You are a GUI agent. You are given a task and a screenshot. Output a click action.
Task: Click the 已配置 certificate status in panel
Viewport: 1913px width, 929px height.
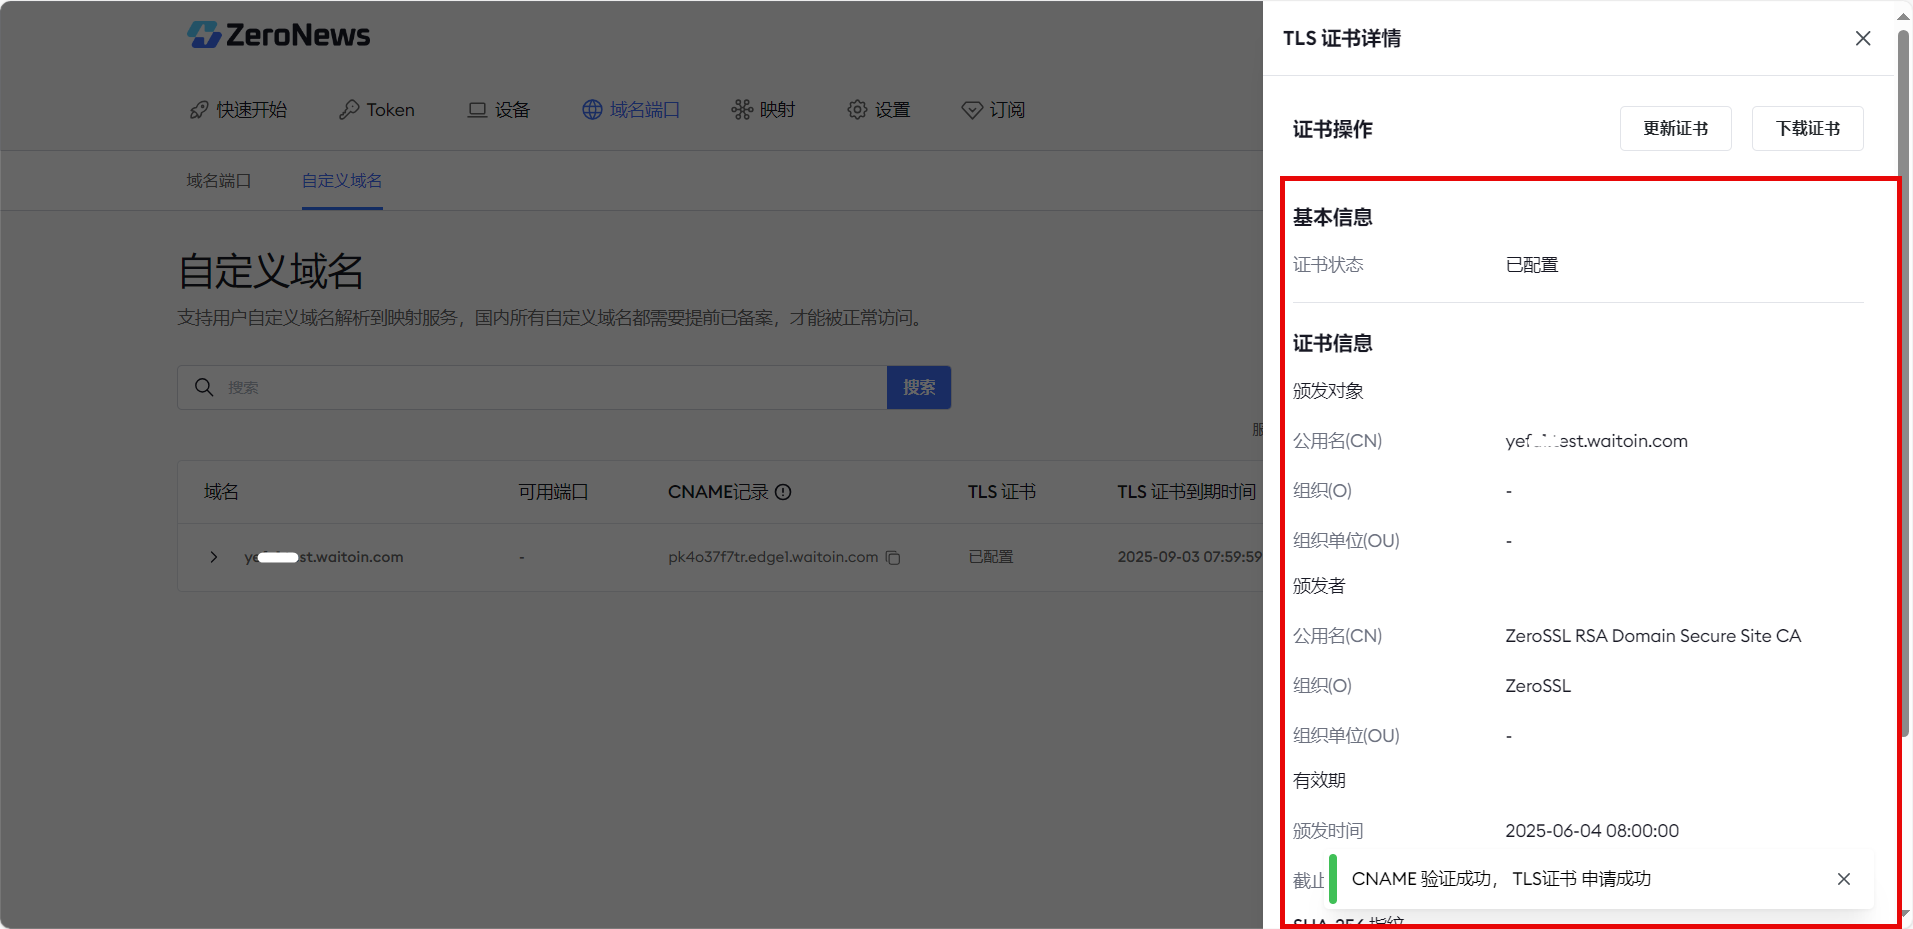click(x=1532, y=265)
